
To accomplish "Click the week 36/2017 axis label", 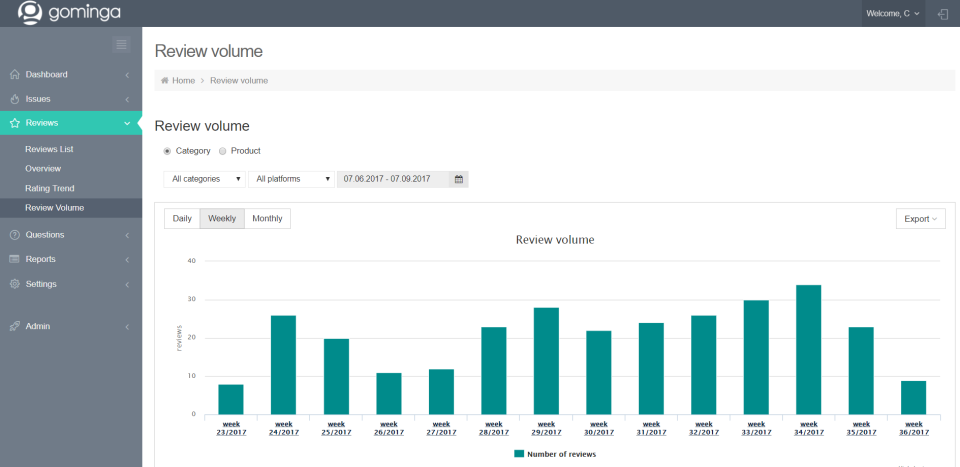I will pyautogui.click(x=913, y=428).
